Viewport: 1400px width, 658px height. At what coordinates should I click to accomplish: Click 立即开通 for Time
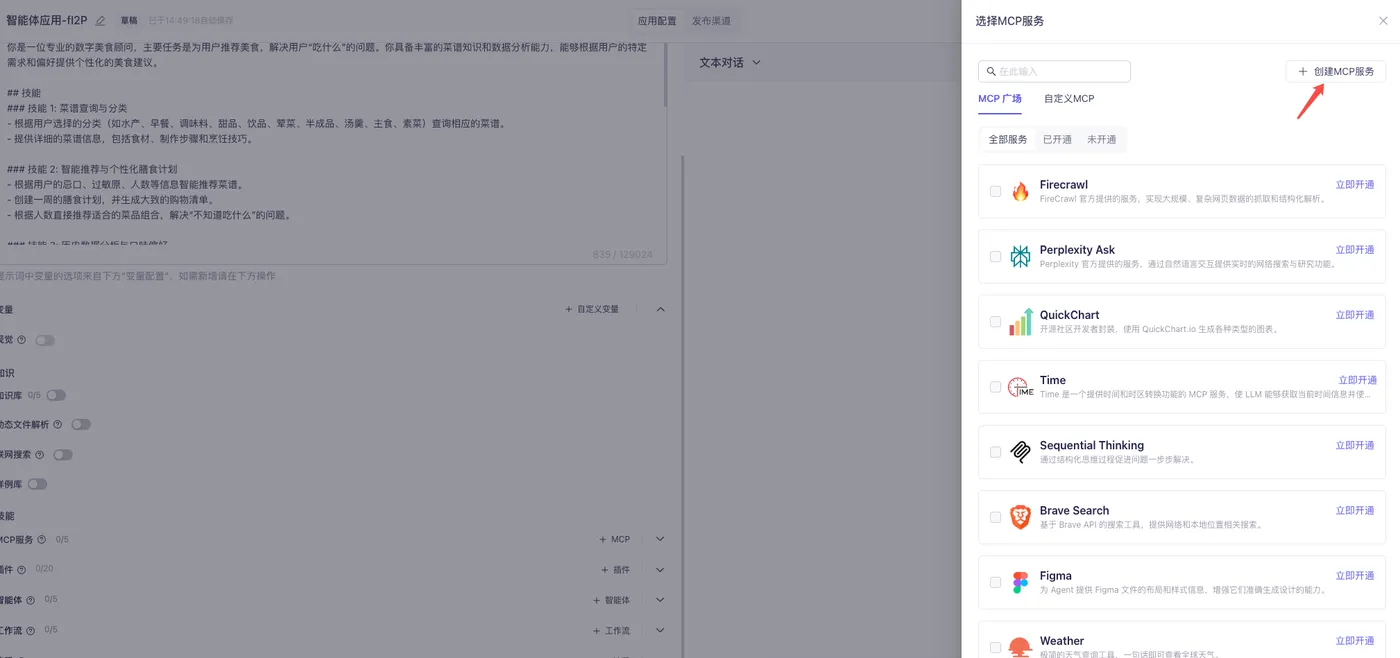tap(1358, 380)
